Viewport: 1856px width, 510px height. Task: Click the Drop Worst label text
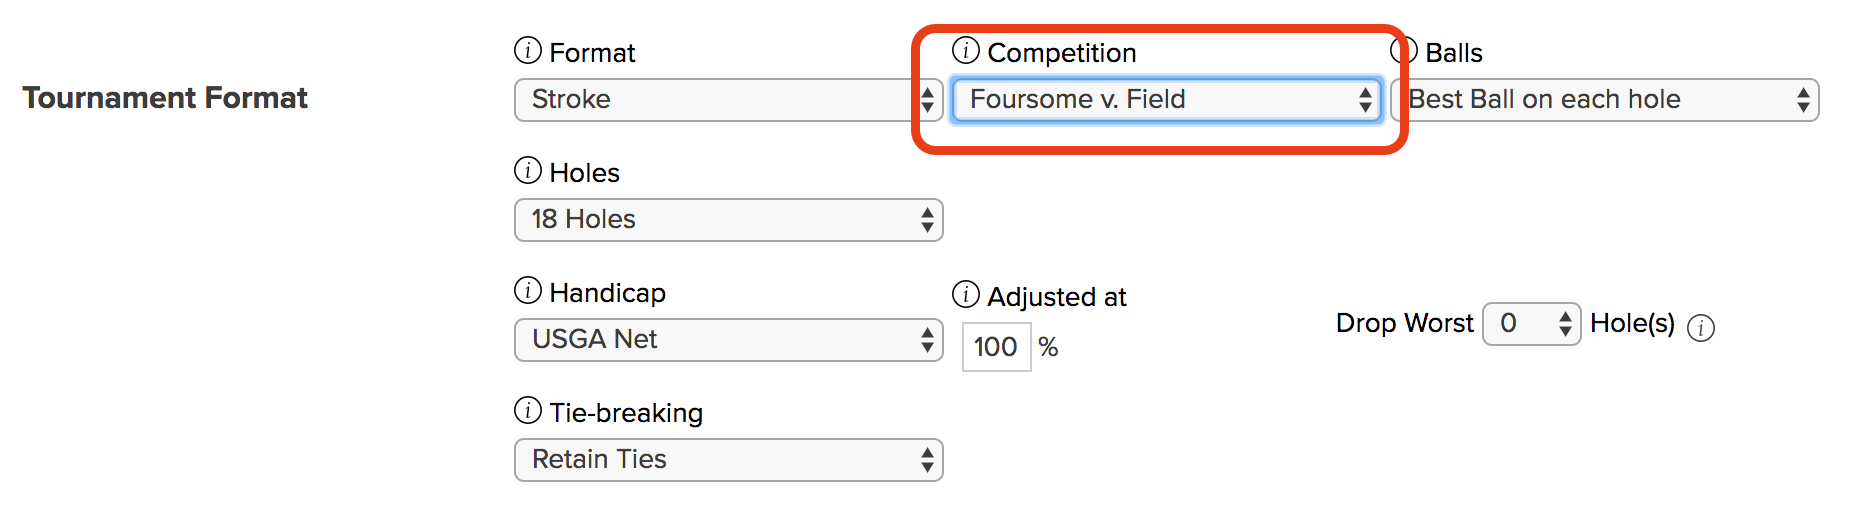(x=1405, y=323)
